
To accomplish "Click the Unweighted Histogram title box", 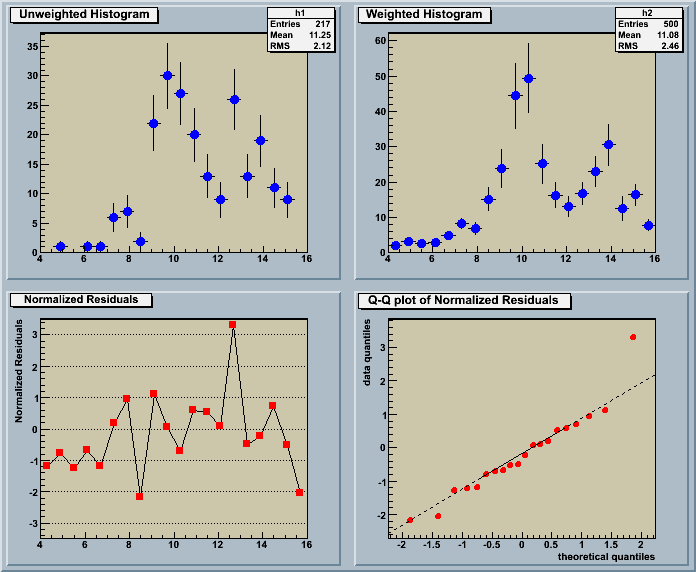I will tap(85, 15).
